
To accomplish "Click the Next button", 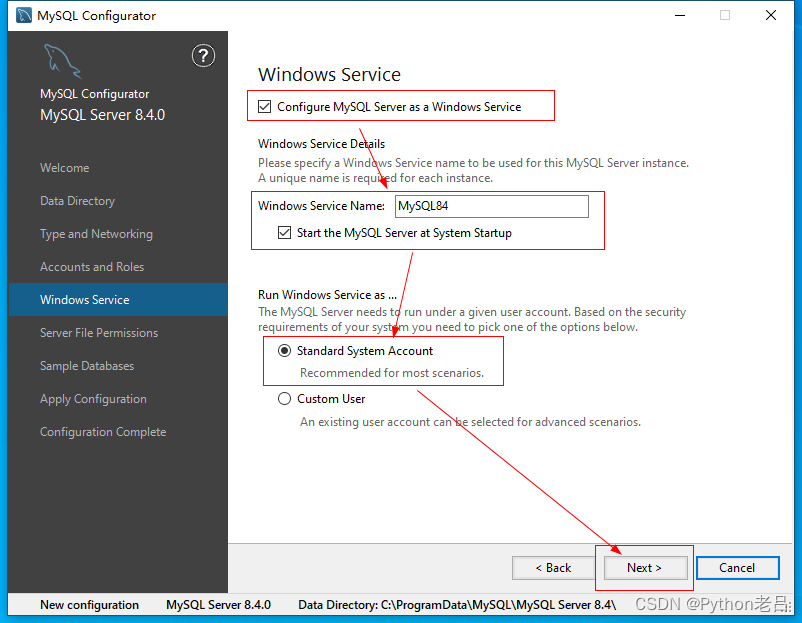I will [645, 568].
